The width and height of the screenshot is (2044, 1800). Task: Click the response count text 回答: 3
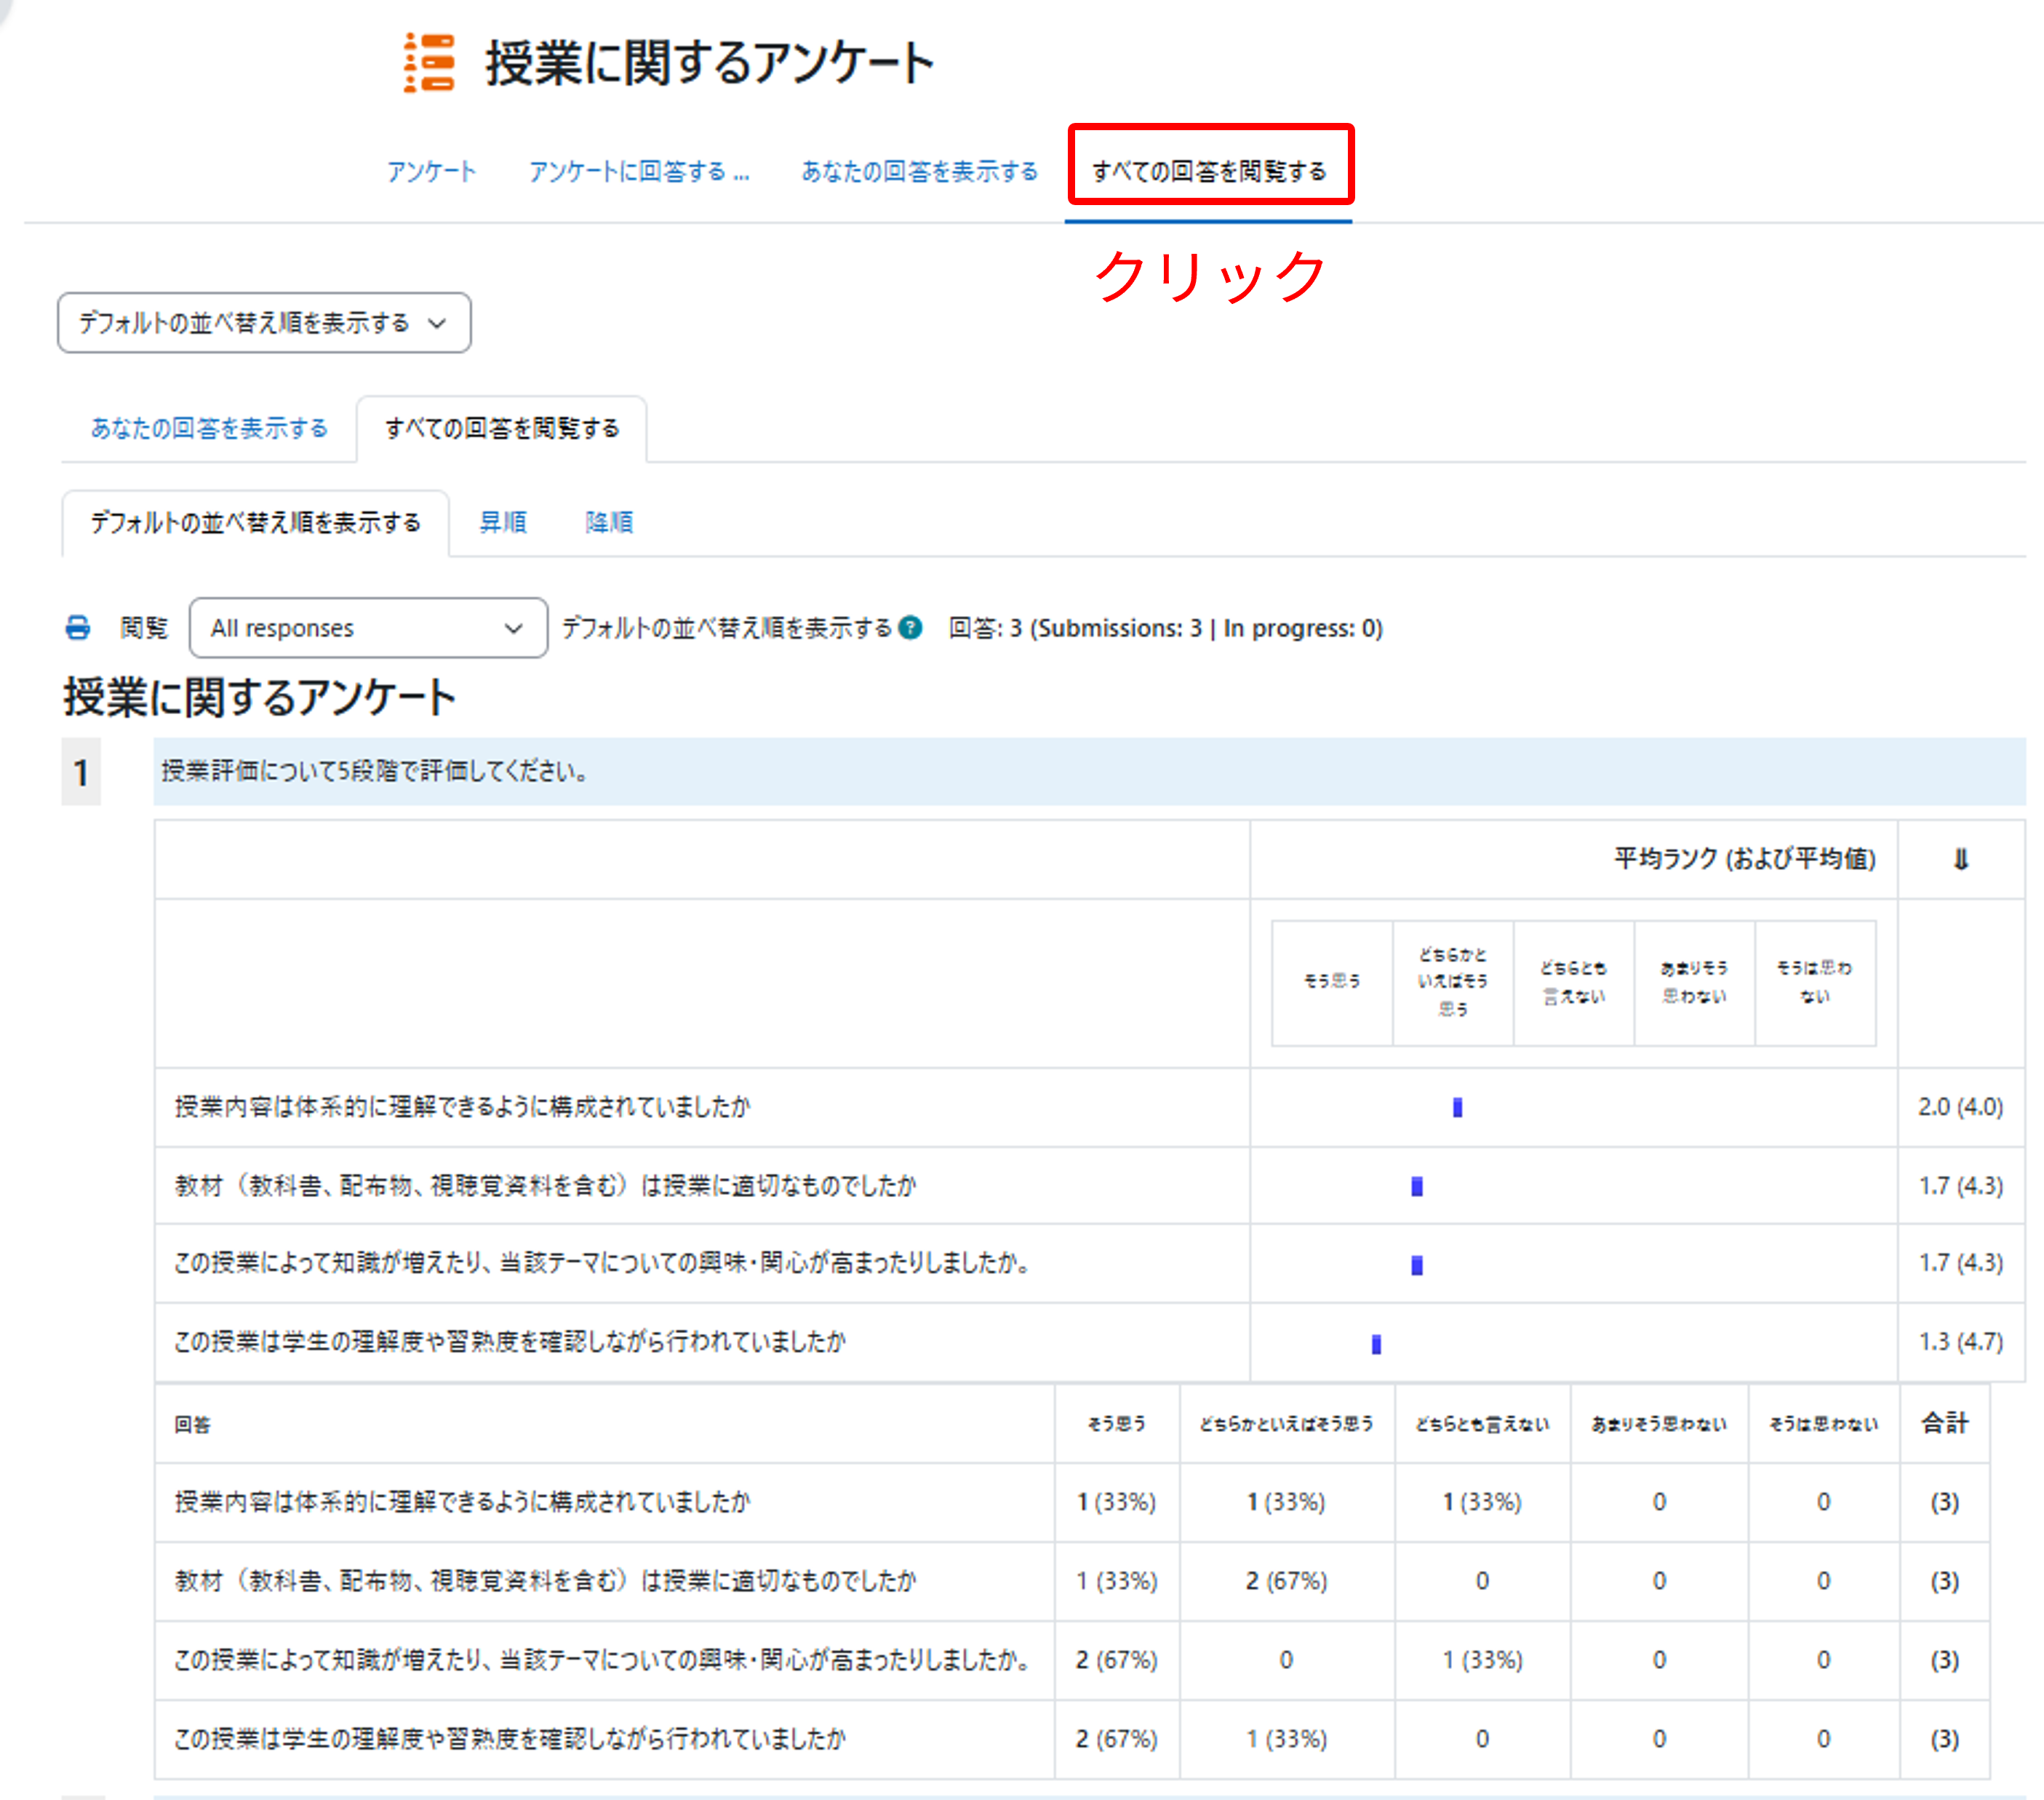click(x=985, y=628)
